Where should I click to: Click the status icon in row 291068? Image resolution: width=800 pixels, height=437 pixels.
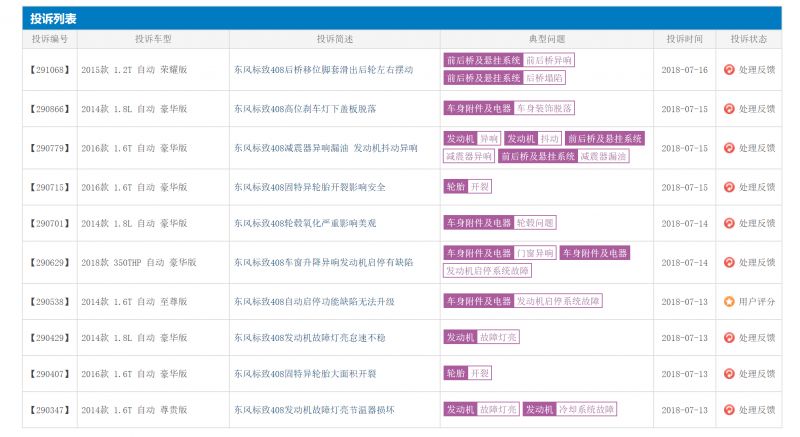729,70
